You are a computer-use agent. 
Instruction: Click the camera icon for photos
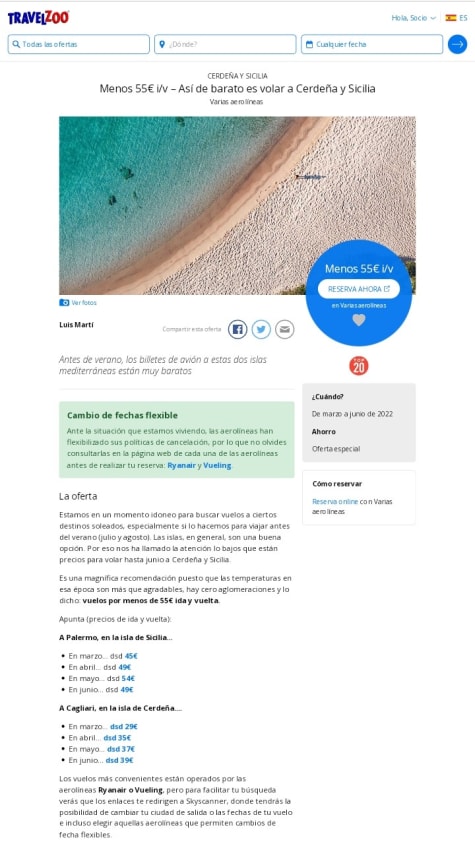[x=64, y=303]
